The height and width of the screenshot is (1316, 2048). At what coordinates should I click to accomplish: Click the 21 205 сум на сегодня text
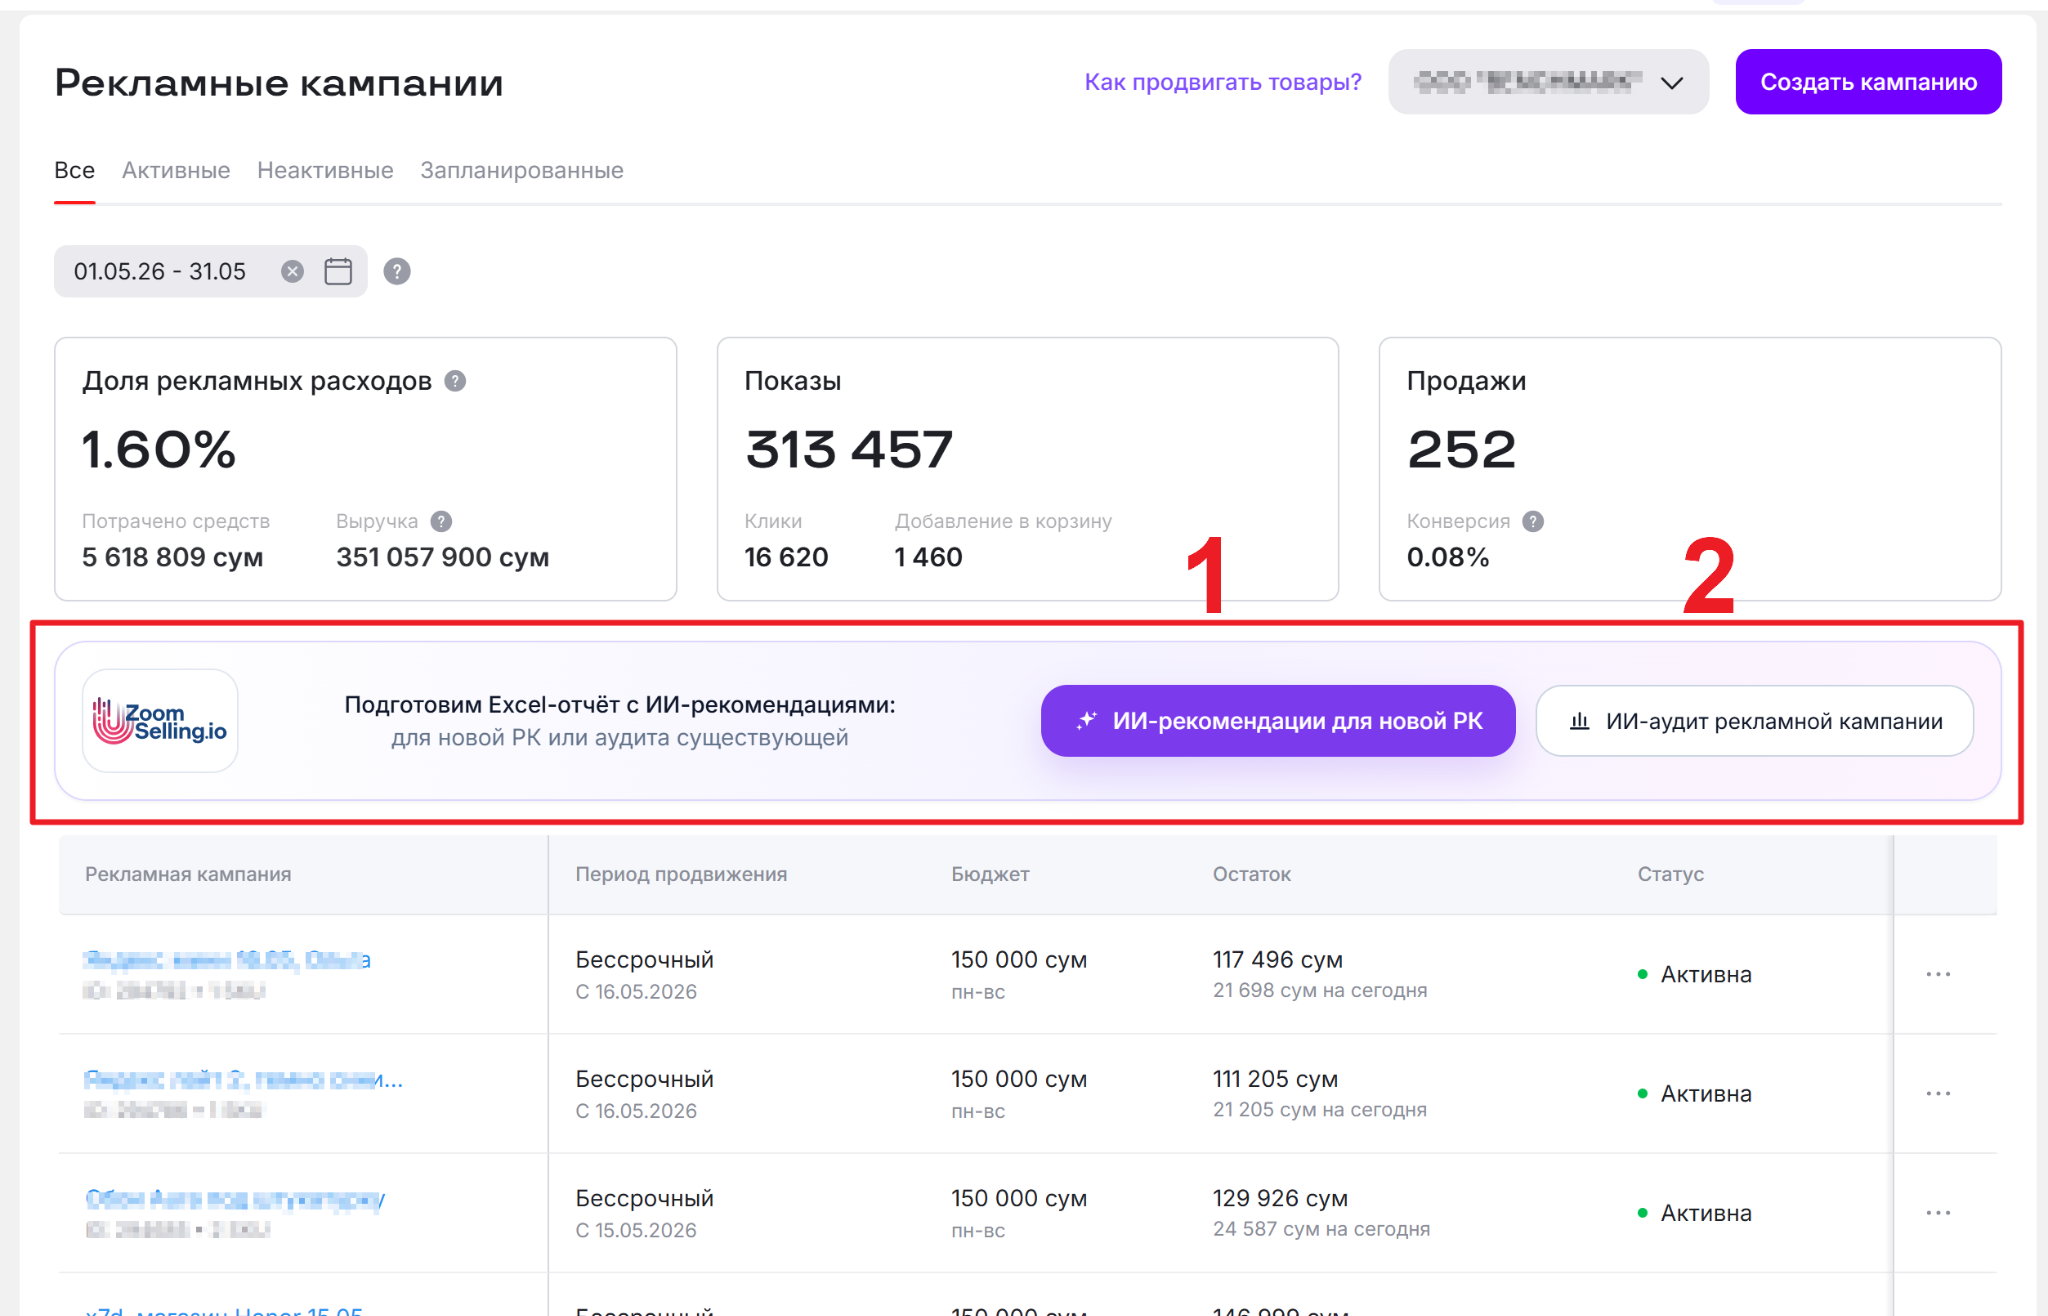tap(1320, 1109)
